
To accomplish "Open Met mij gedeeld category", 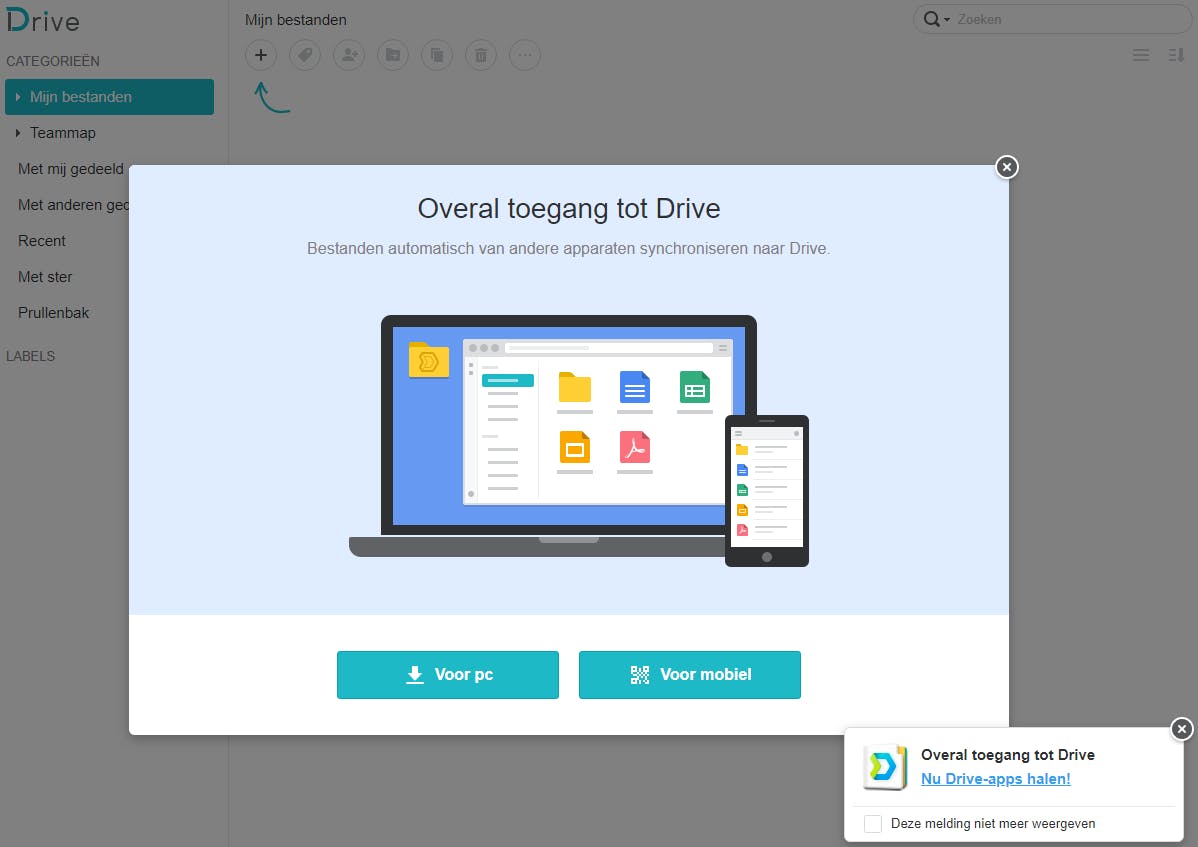I will [73, 169].
